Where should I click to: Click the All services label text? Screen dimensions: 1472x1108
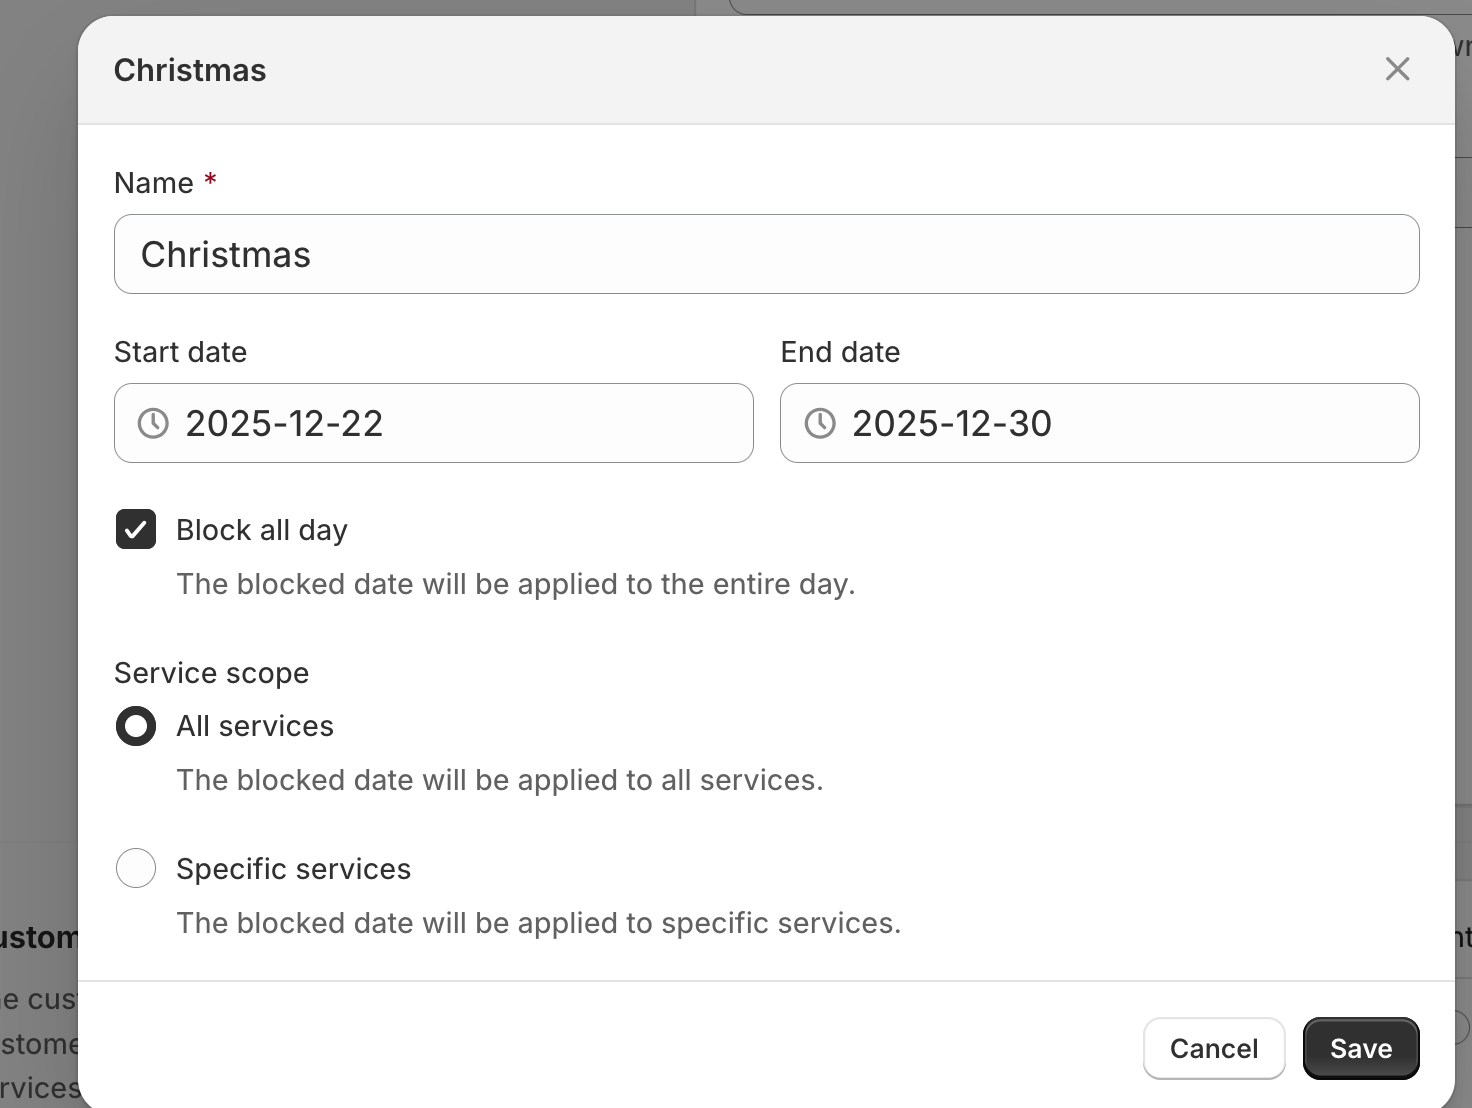tap(255, 726)
